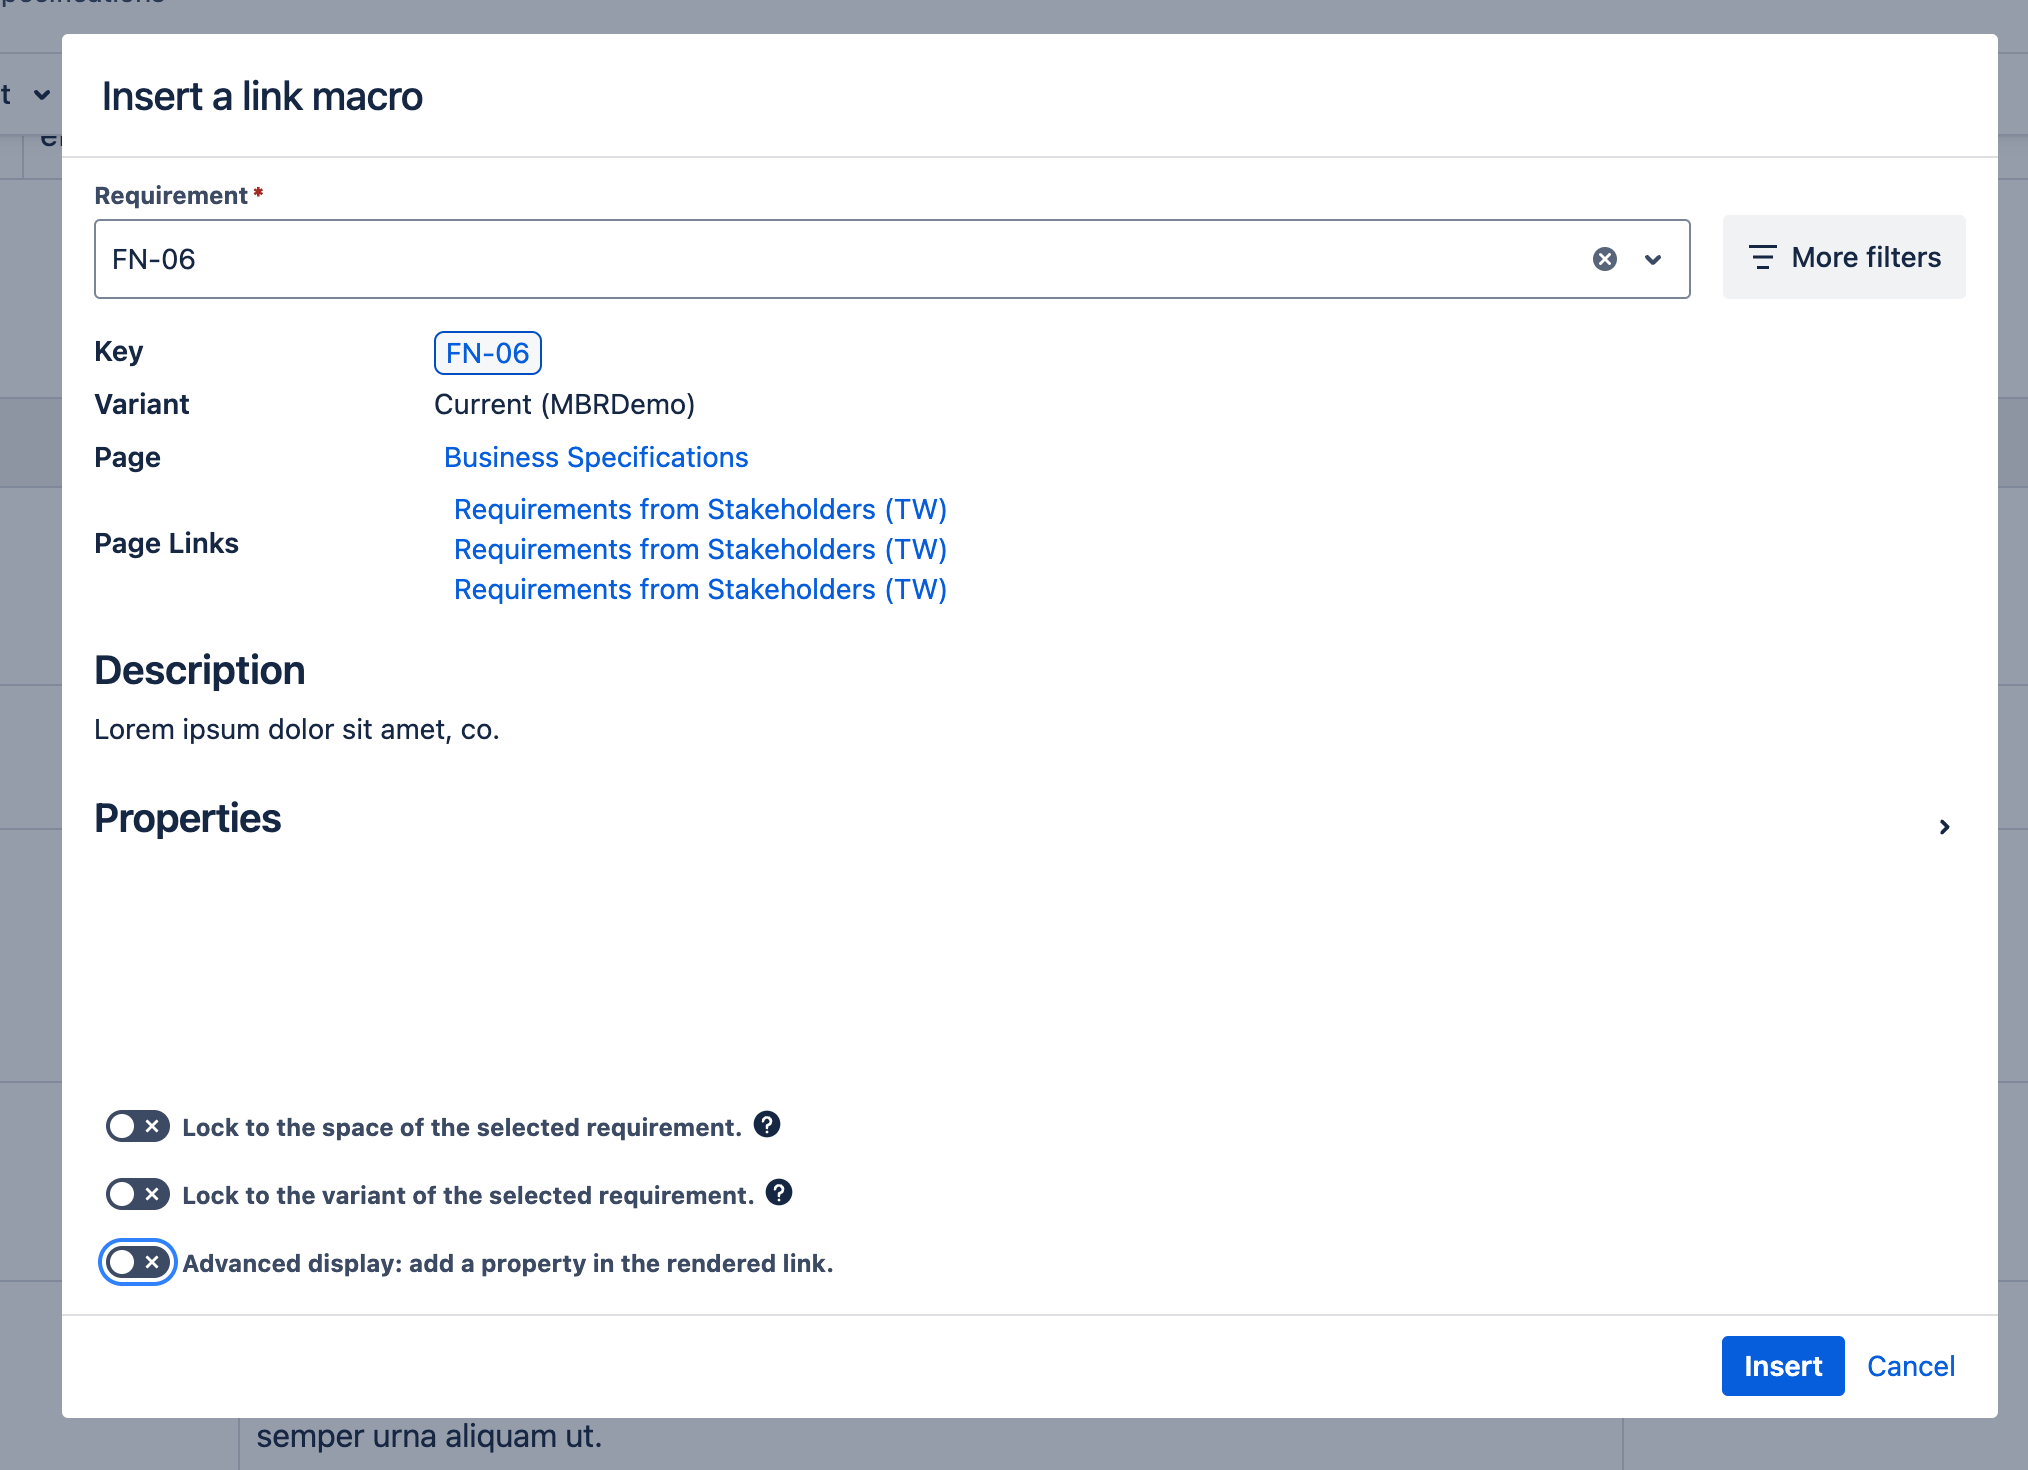This screenshot has height=1470, width=2028.
Task: Cancel the link macro dialog
Action: [x=1910, y=1366]
